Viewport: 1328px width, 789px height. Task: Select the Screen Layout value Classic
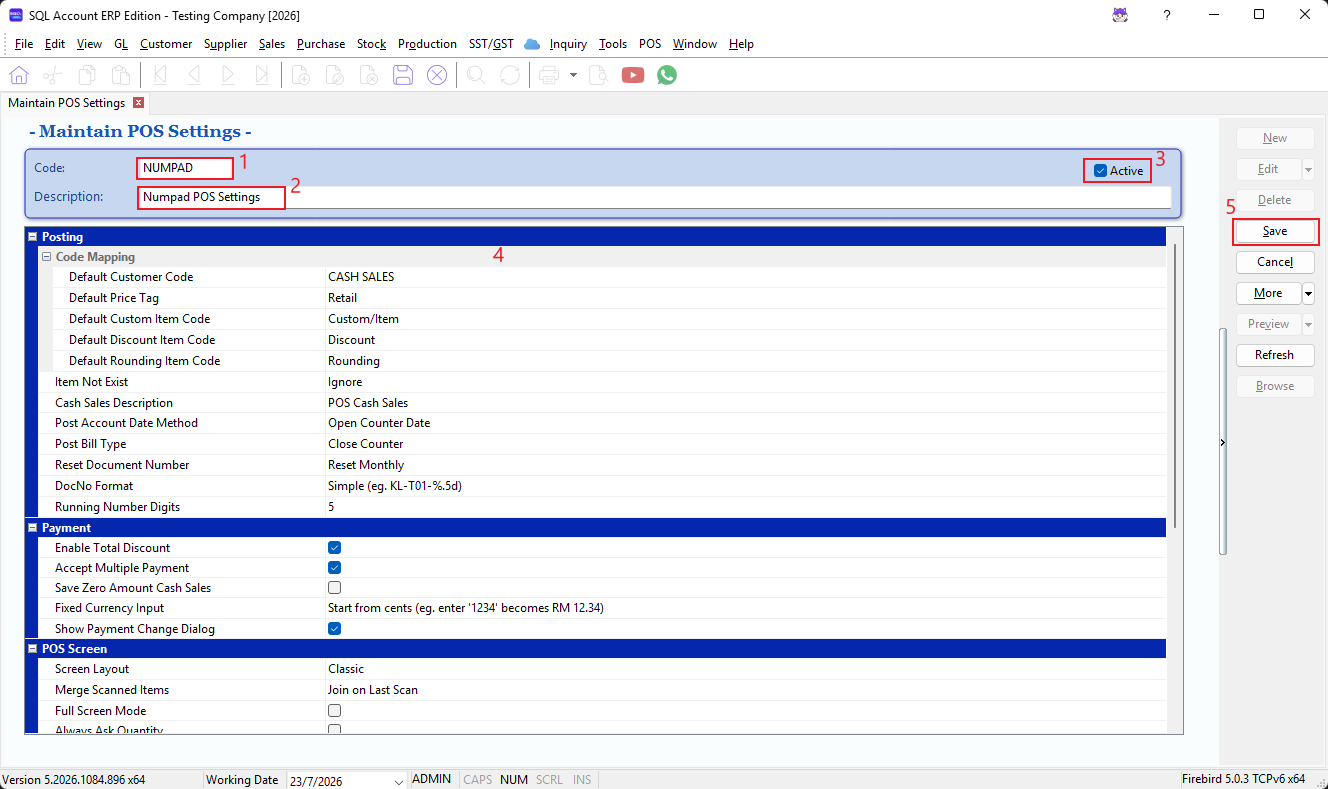(346, 669)
